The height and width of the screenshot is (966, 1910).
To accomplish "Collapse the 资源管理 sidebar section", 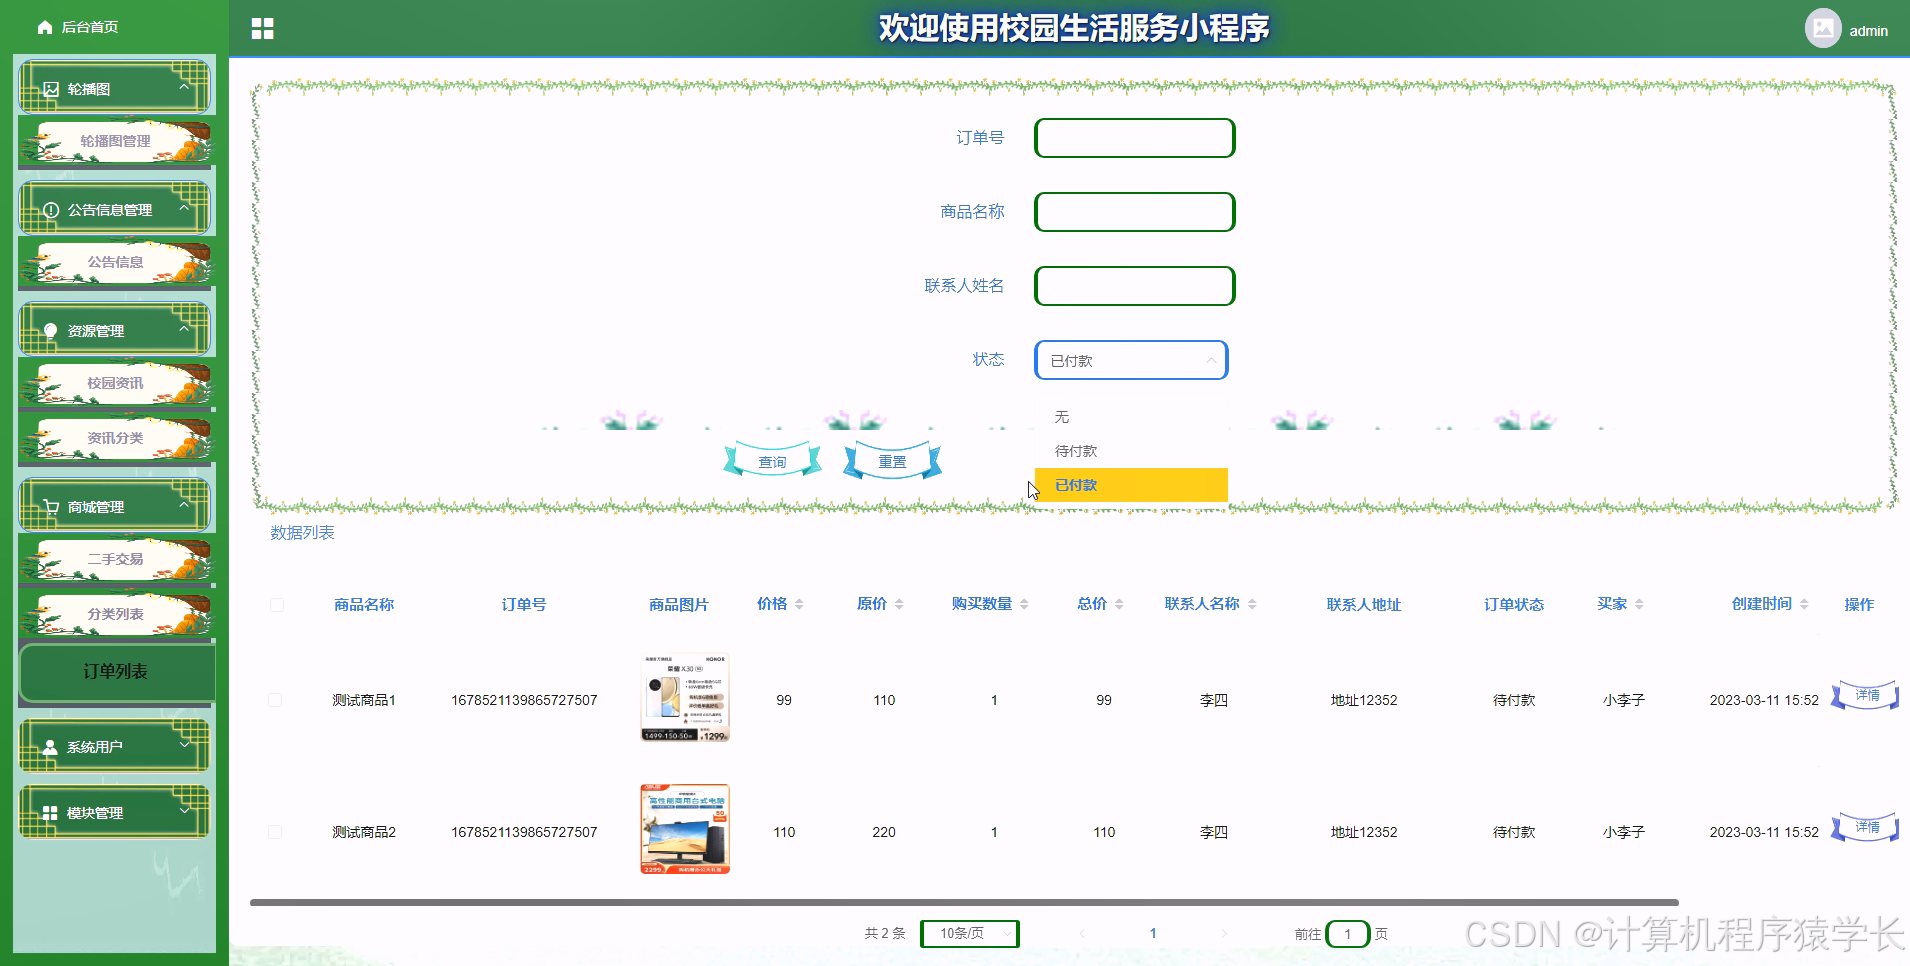I will click(x=184, y=329).
